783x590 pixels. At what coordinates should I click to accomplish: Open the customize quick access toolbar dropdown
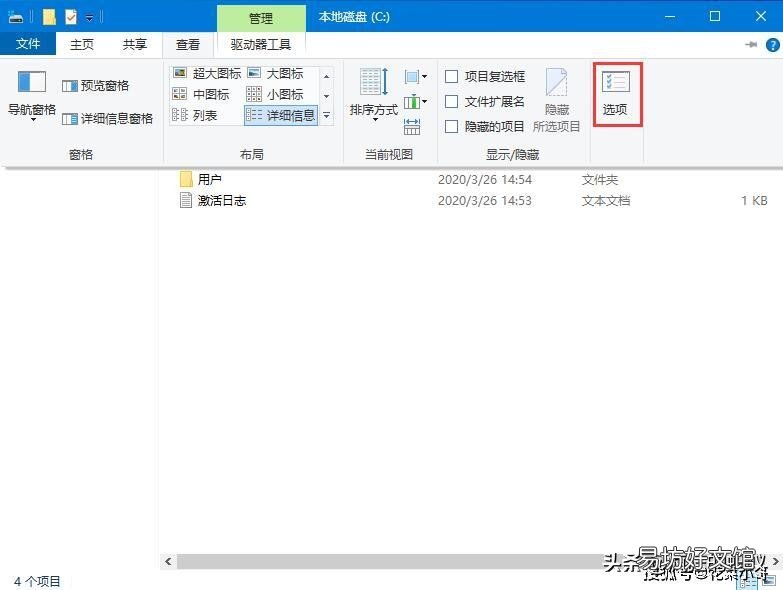coord(89,18)
